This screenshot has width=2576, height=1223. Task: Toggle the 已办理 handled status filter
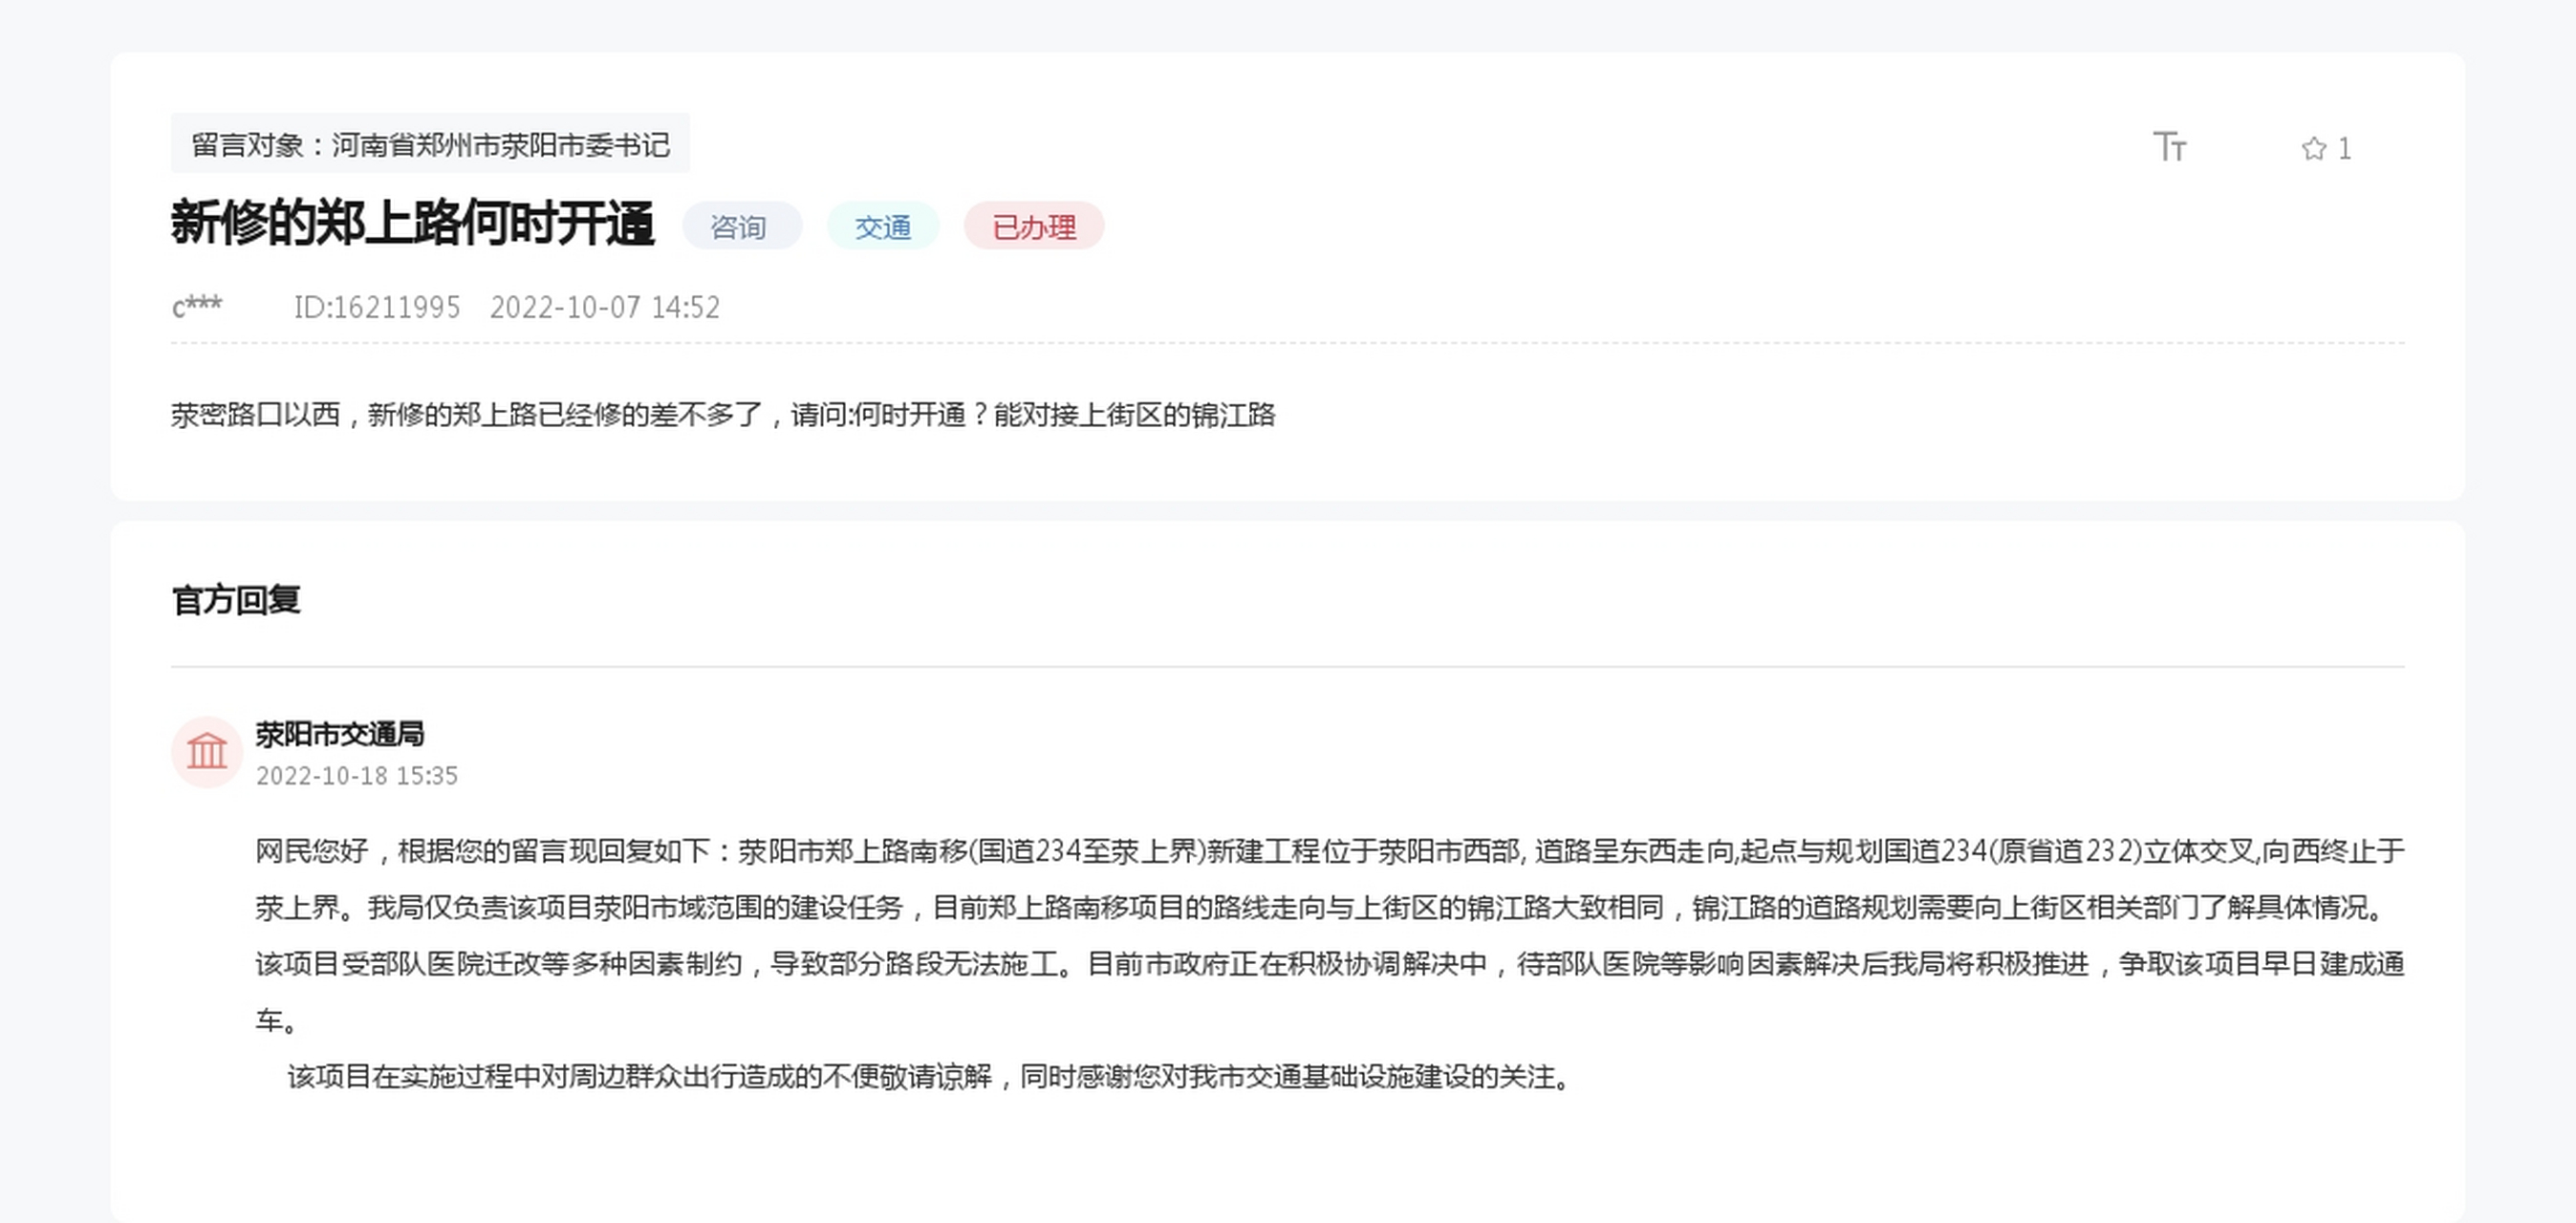[x=1034, y=227]
